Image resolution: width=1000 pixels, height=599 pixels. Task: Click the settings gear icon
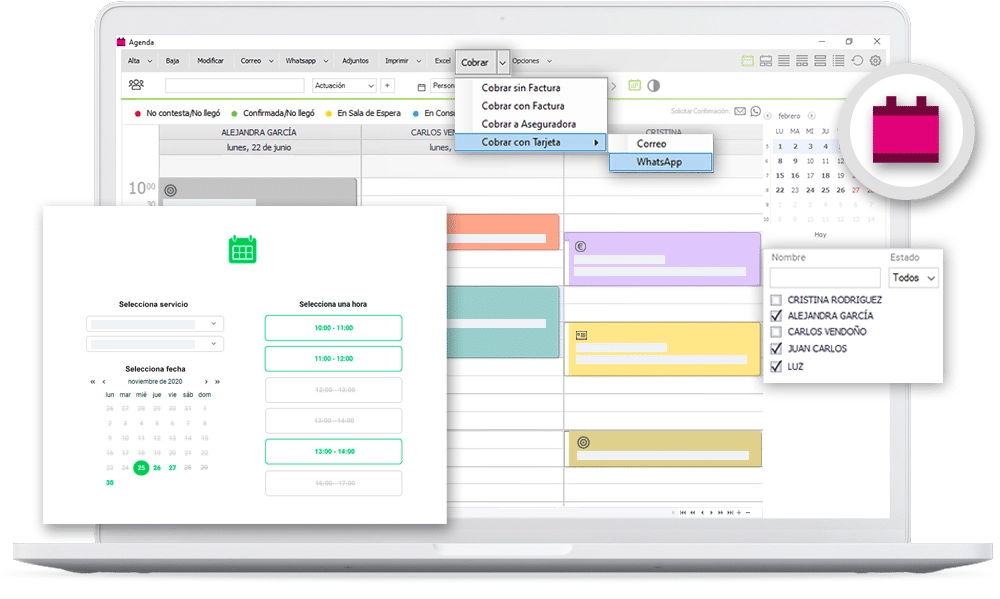[x=875, y=61]
